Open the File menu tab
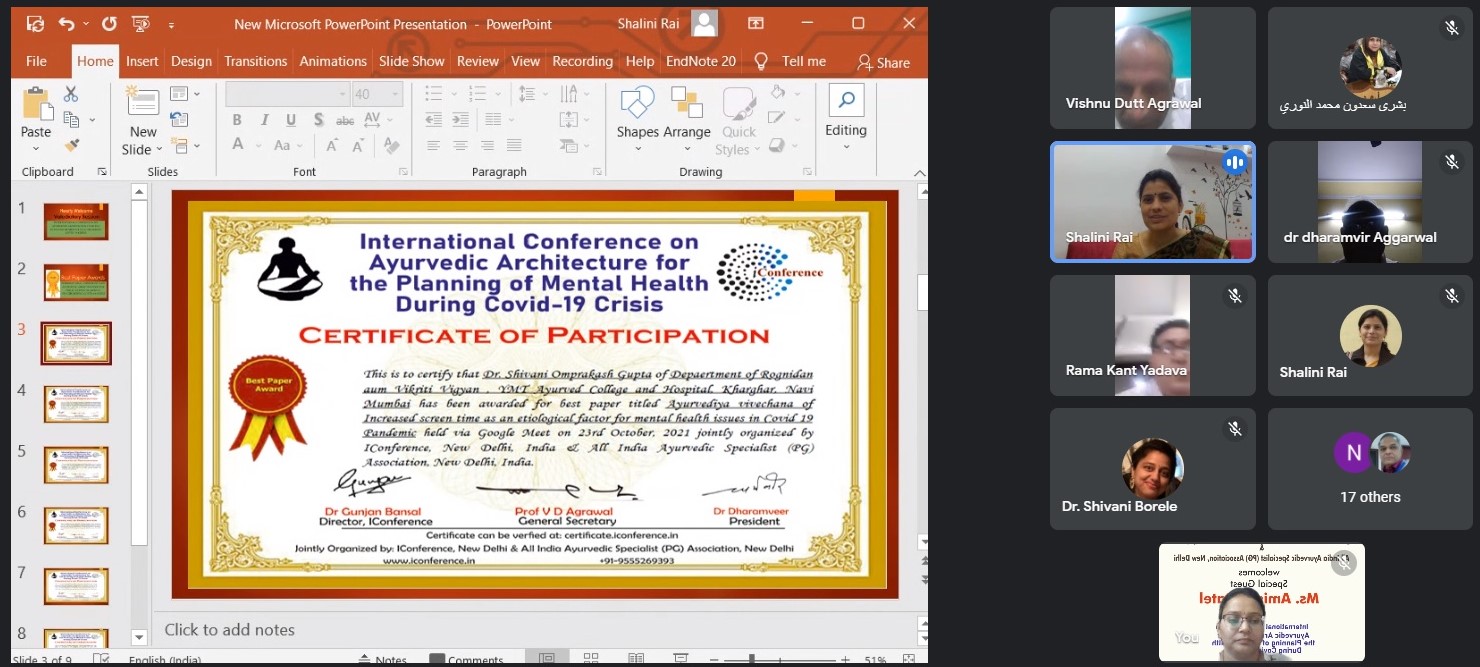 click(x=36, y=61)
